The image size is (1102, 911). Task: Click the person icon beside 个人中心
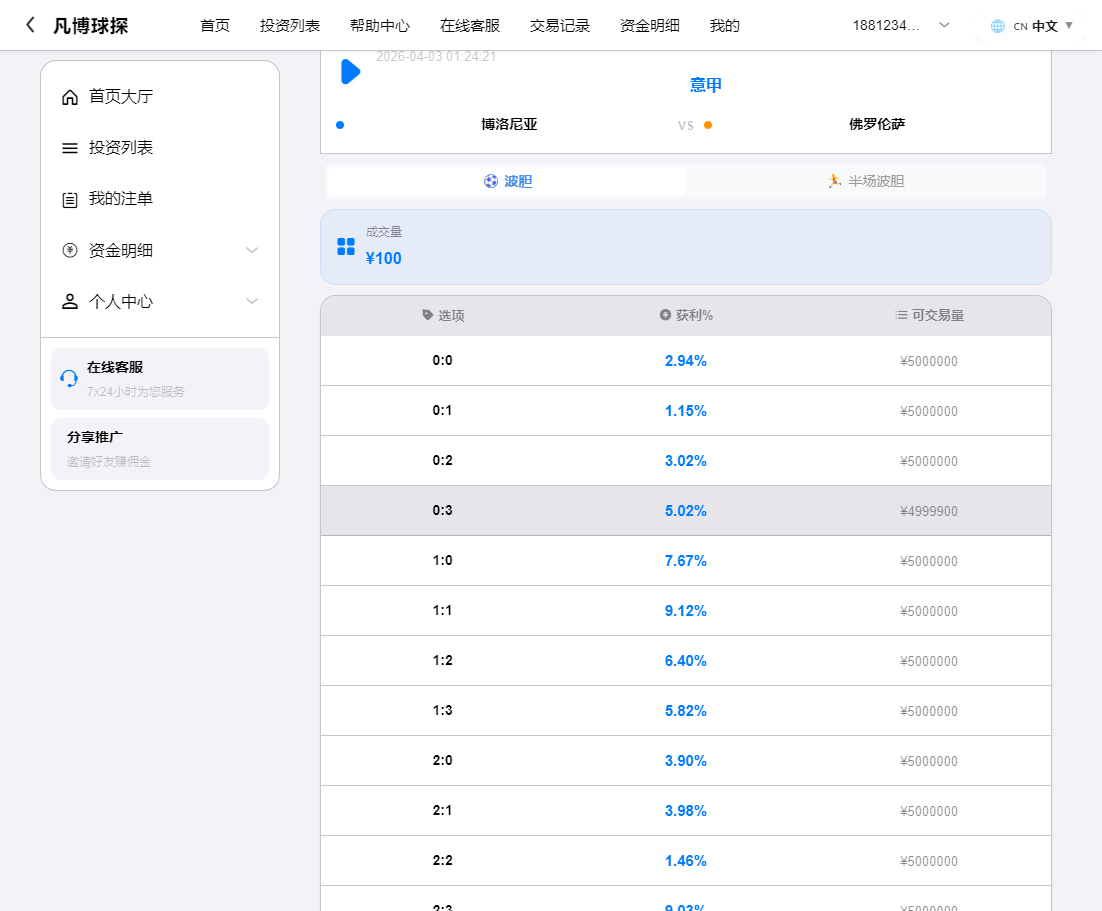[x=70, y=302]
